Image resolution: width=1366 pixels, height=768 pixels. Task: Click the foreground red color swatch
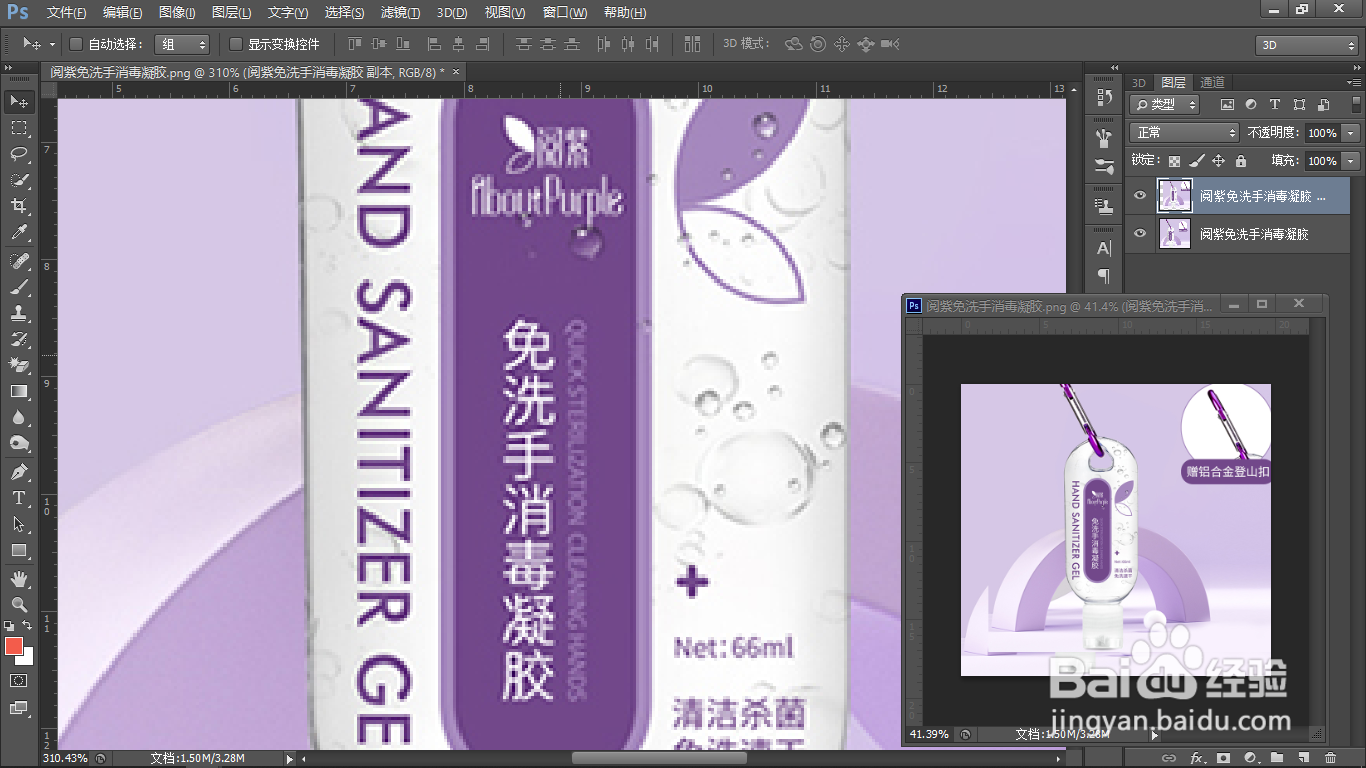click(14, 646)
